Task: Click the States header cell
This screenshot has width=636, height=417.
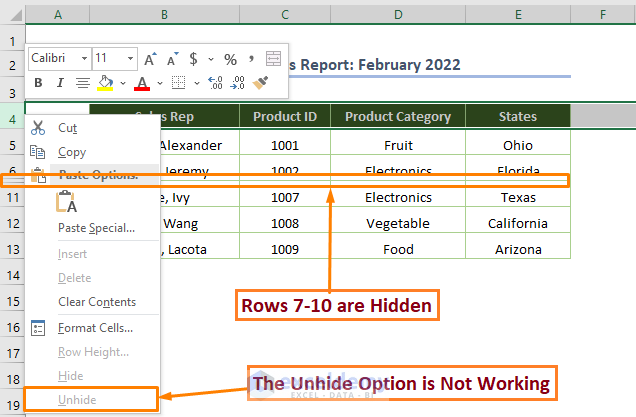Action: 518,116
